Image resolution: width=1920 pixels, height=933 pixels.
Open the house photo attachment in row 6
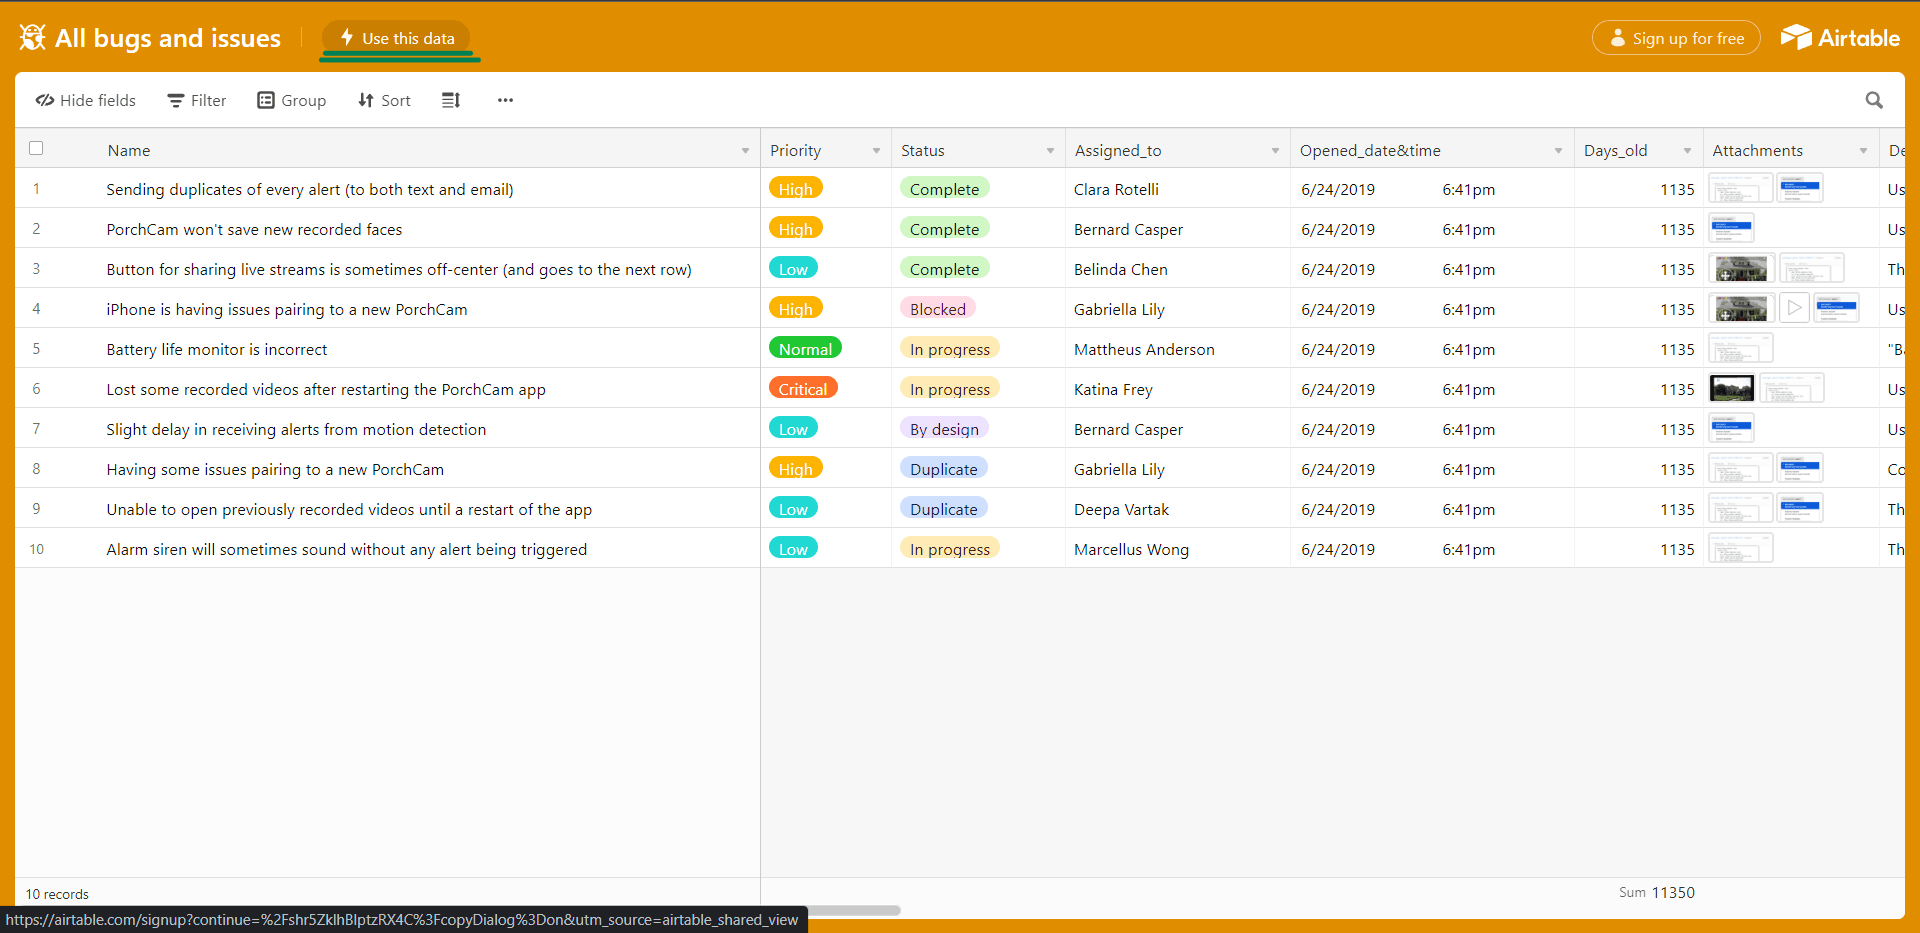1732,388
